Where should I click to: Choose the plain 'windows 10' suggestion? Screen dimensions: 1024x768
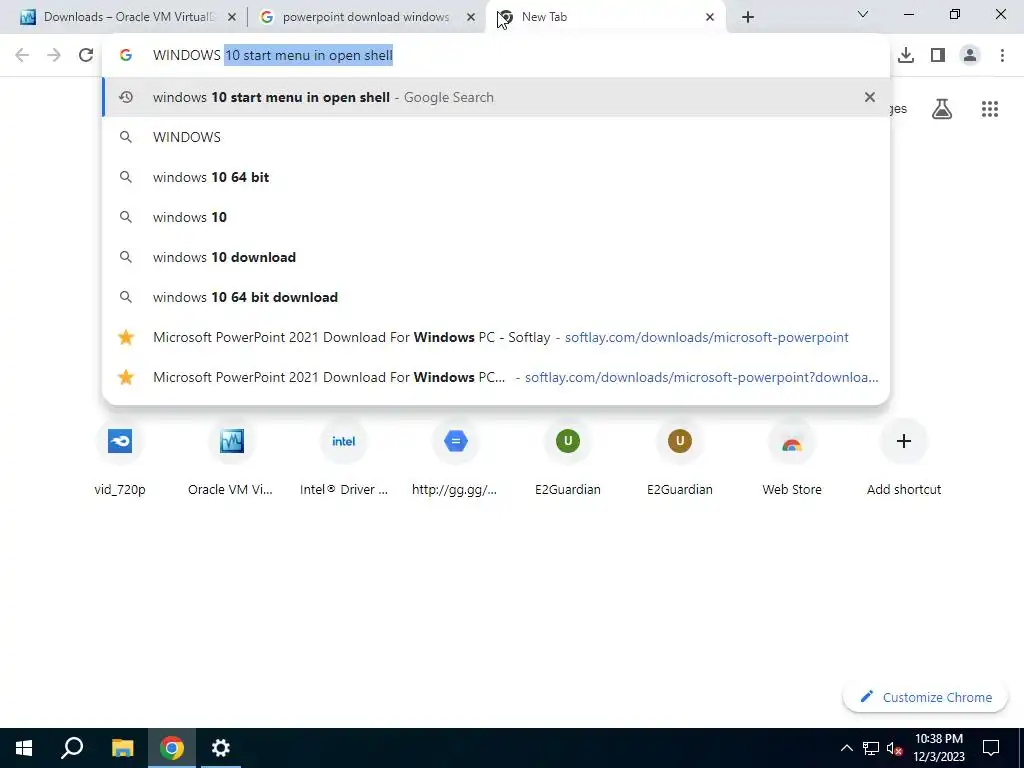pos(496,217)
